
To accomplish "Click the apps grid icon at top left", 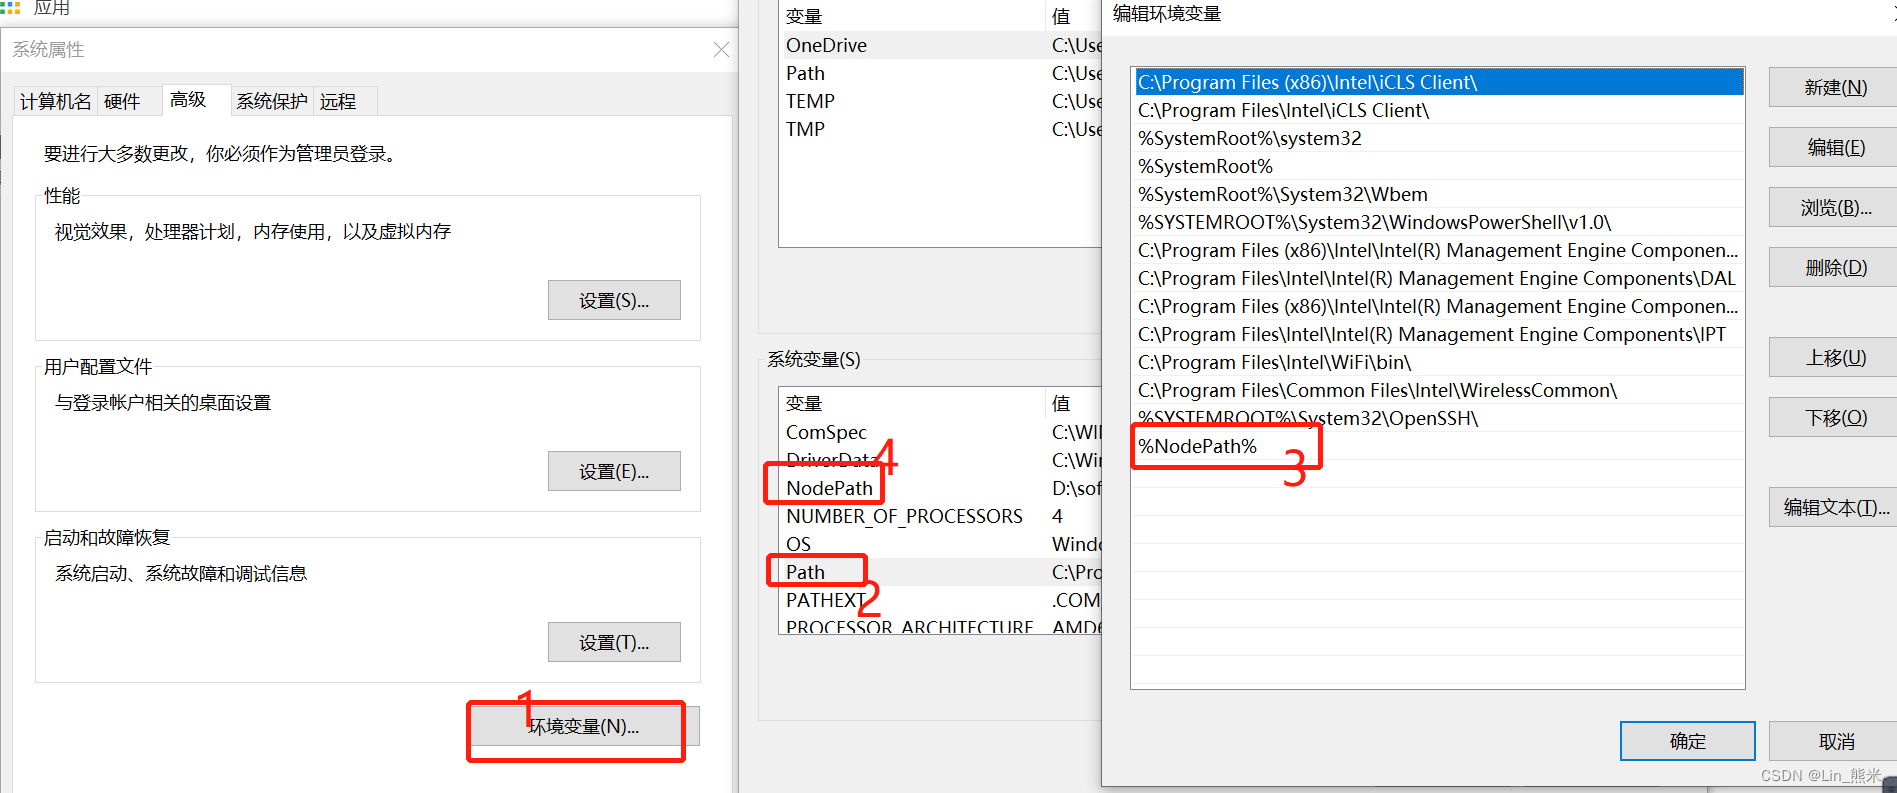I will click(10, 7).
